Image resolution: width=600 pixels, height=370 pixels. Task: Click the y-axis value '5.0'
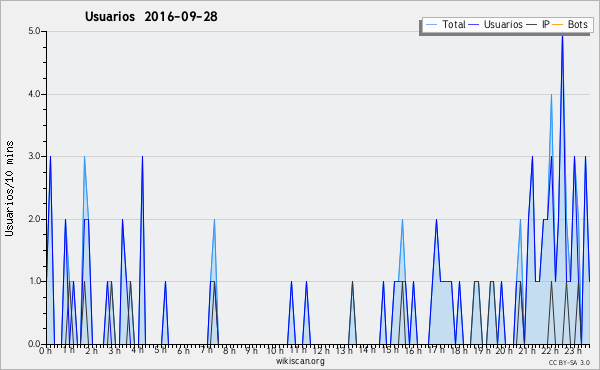click(34, 31)
